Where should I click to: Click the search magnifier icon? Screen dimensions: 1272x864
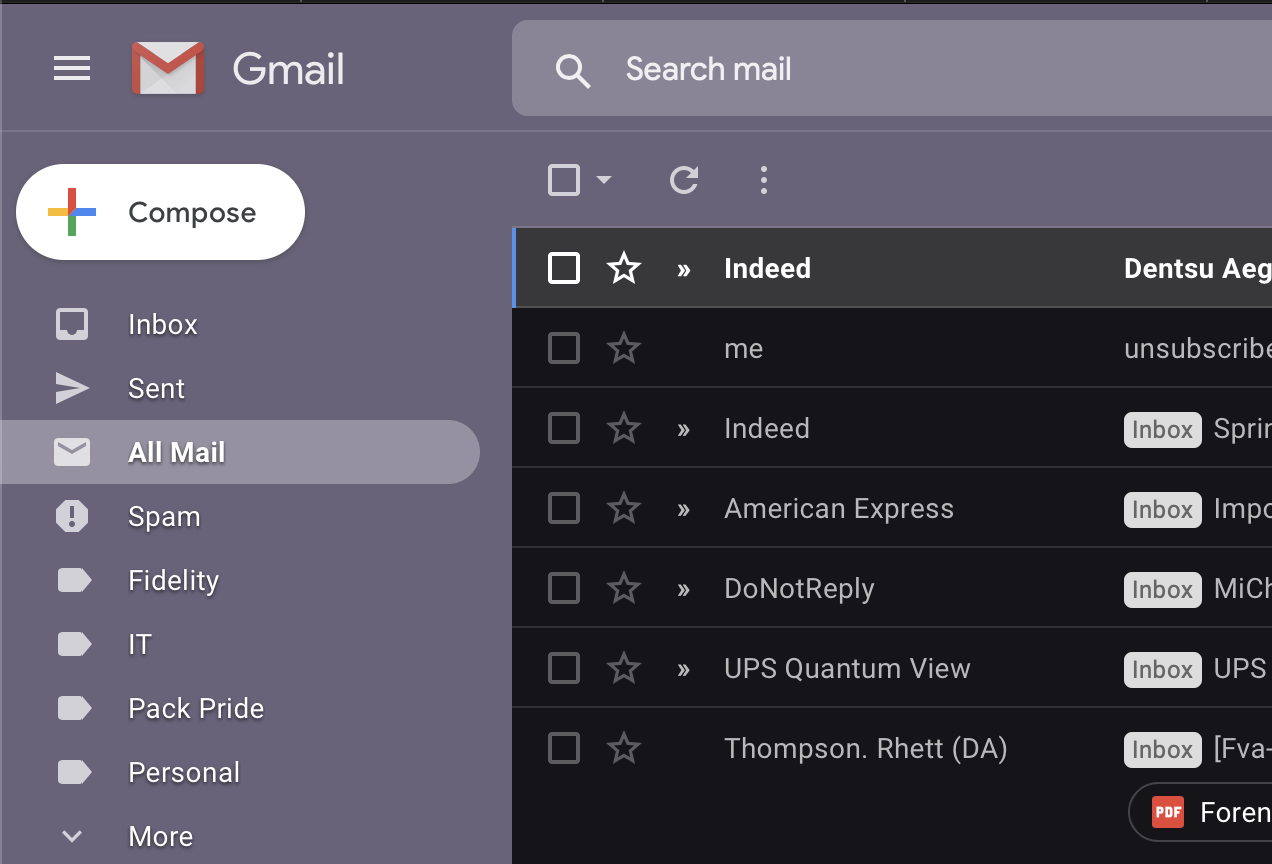click(x=572, y=70)
